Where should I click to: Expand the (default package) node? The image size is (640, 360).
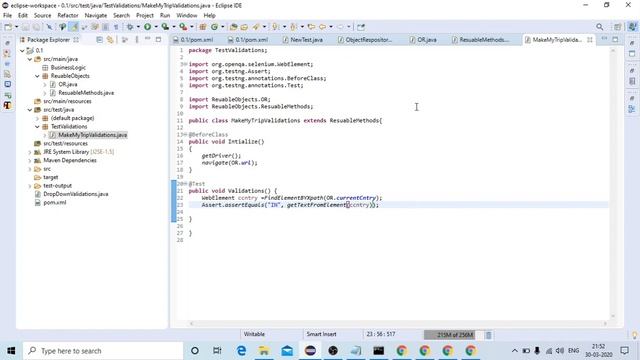click(x=37, y=118)
